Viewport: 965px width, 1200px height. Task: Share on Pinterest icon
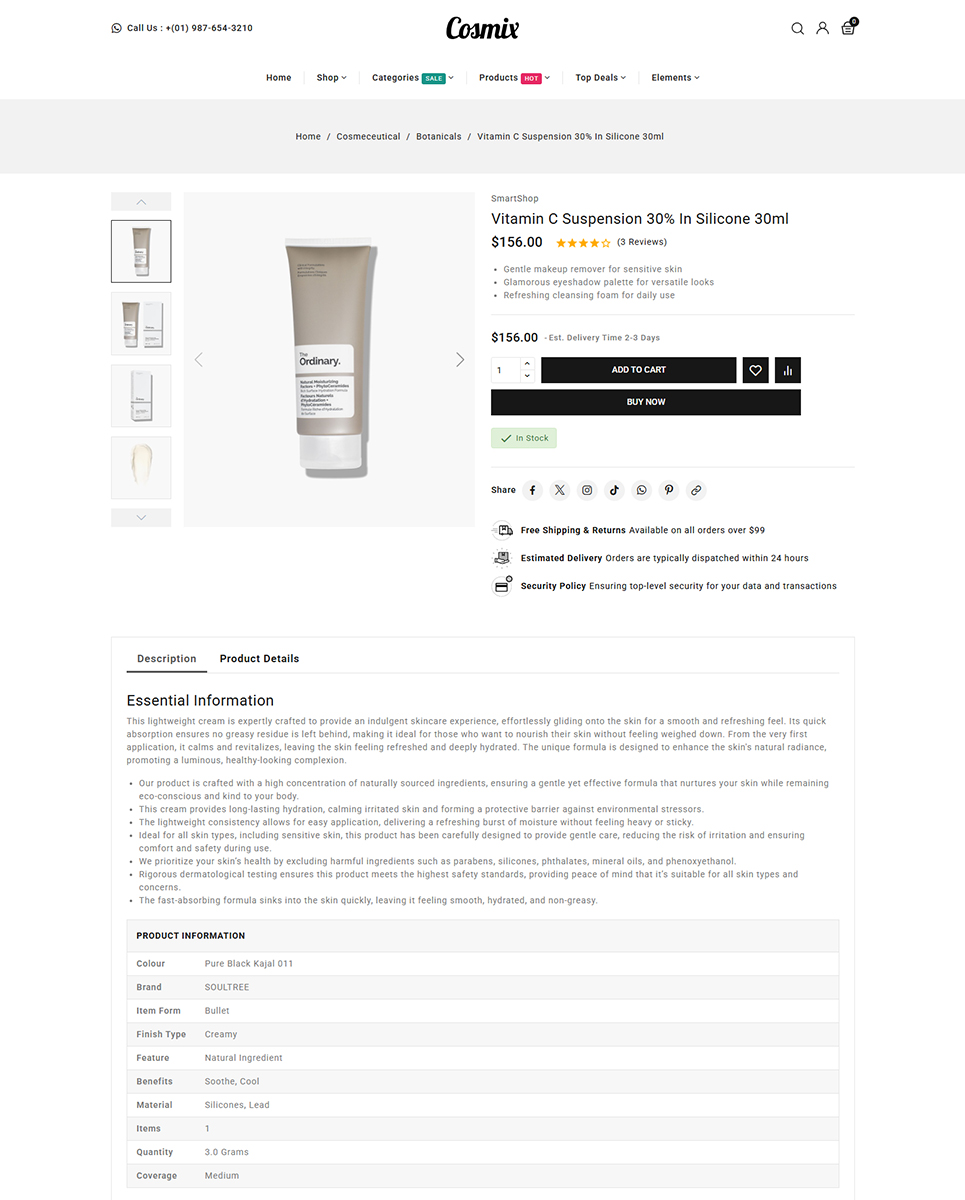point(669,490)
